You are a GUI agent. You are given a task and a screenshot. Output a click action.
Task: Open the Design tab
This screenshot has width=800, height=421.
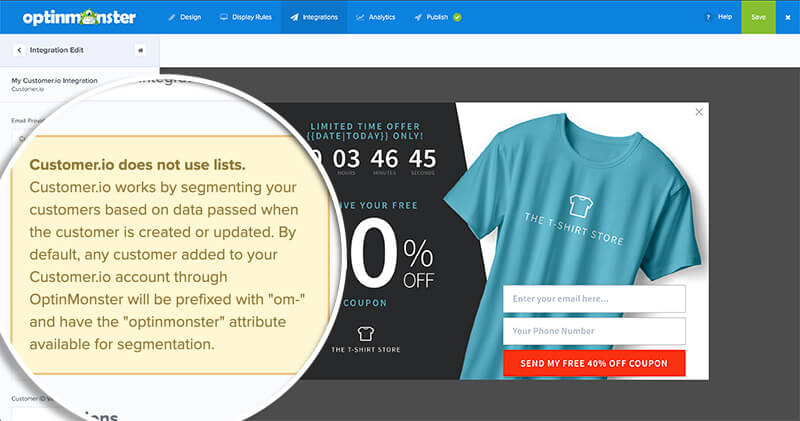(x=185, y=17)
